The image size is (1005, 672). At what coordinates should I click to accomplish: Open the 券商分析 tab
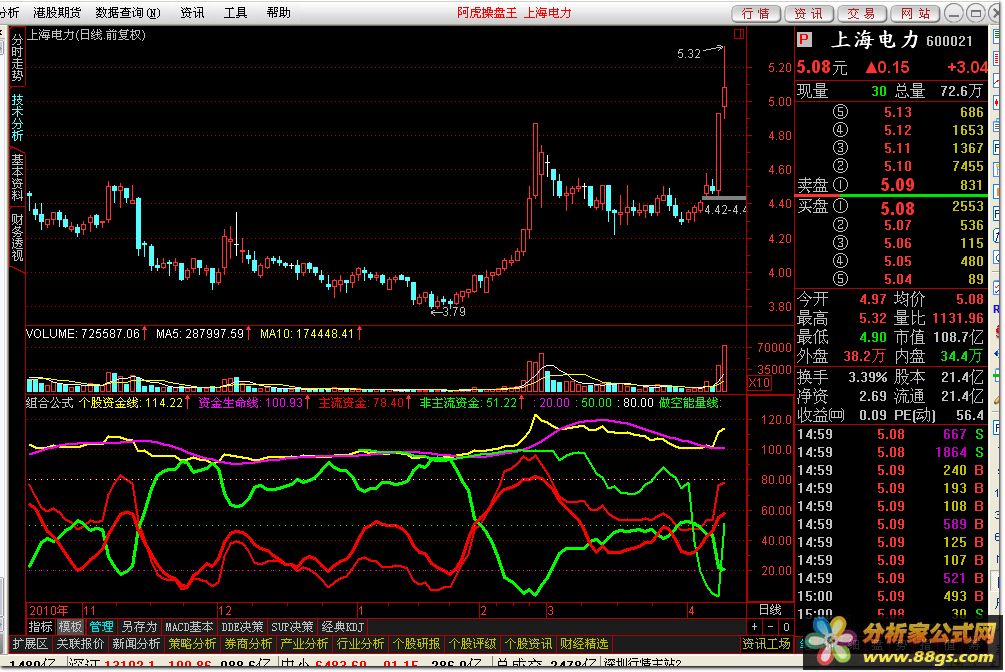tap(248, 644)
